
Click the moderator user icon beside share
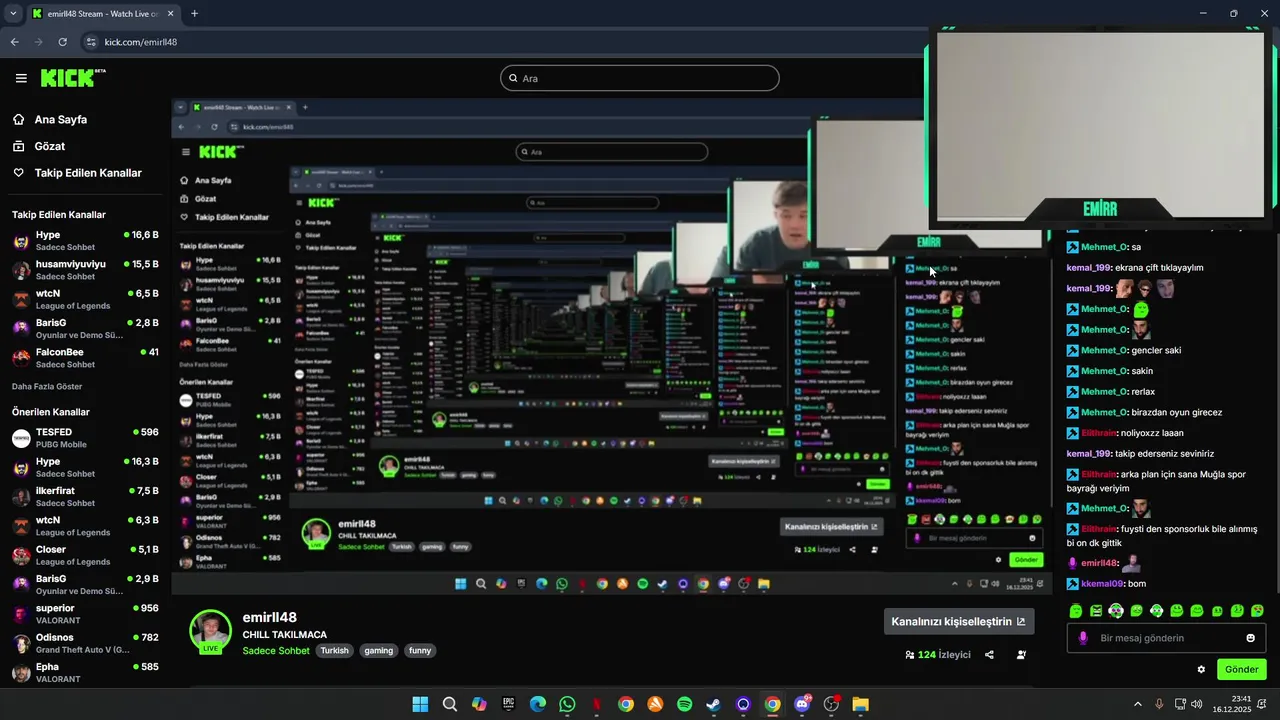pyautogui.click(x=1021, y=655)
